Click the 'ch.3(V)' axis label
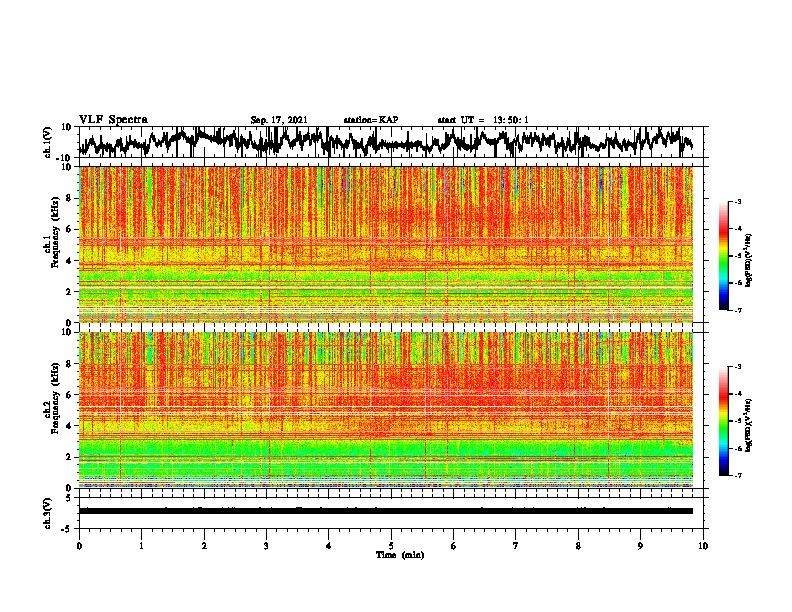The height and width of the screenshot is (612, 792). pos(48,513)
